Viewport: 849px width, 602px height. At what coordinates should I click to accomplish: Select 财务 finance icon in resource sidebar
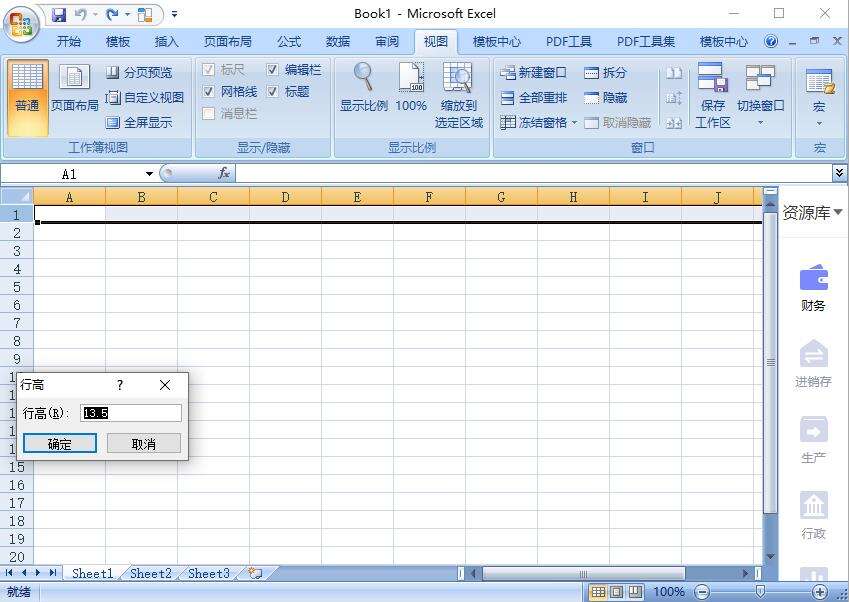[x=813, y=288]
